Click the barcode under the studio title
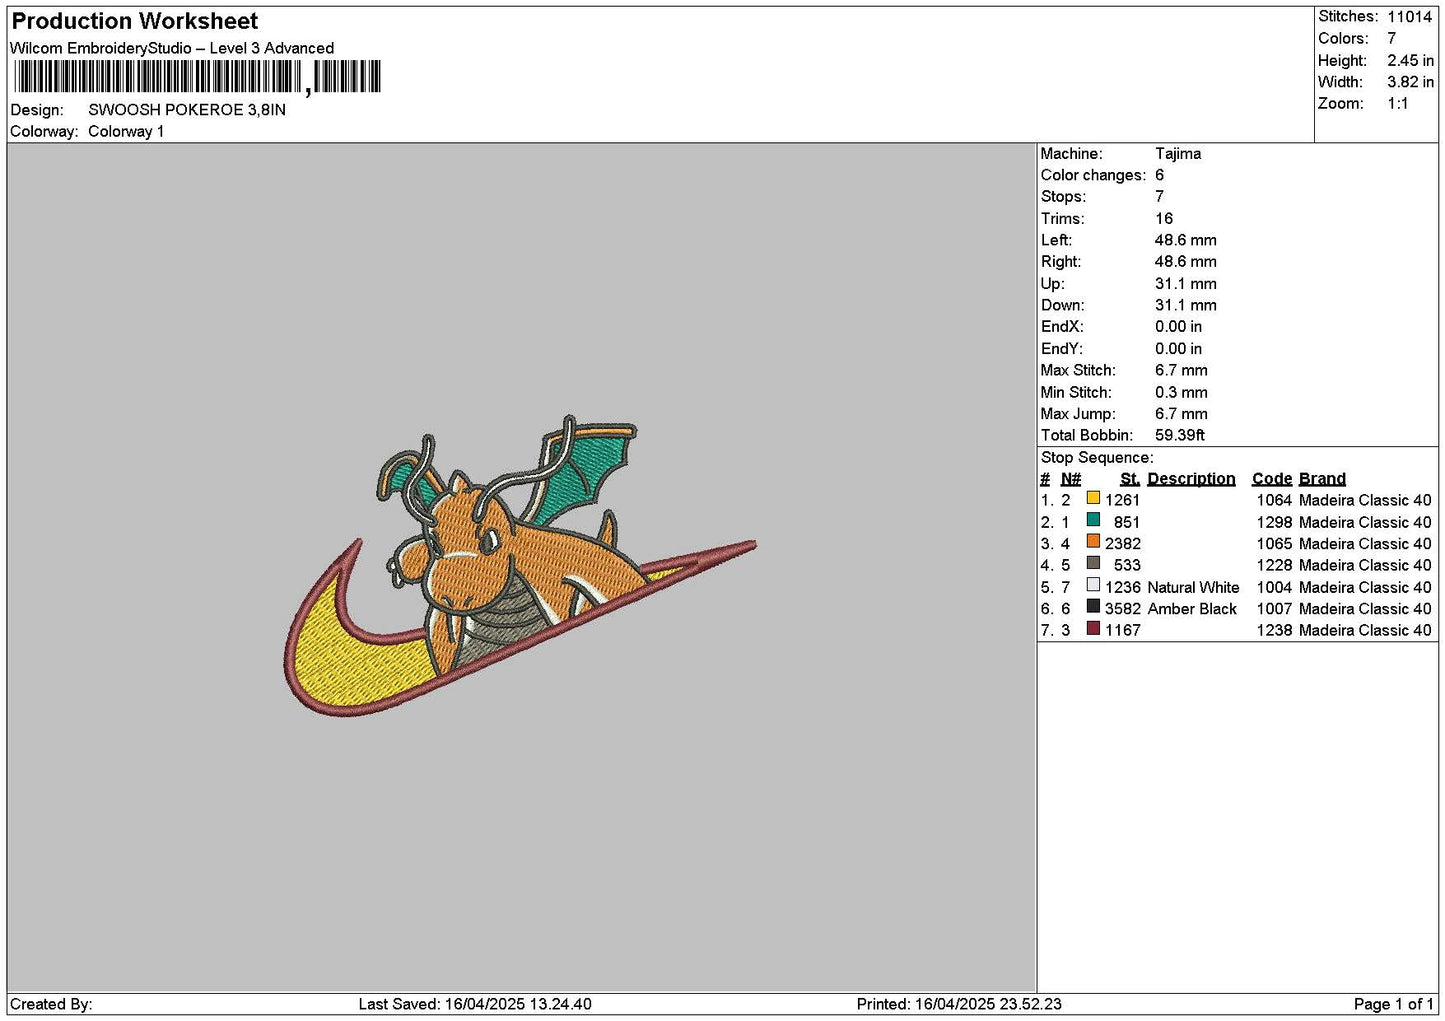The width and height of the screenshot is (1445, 1021). (x=197, y=77)
